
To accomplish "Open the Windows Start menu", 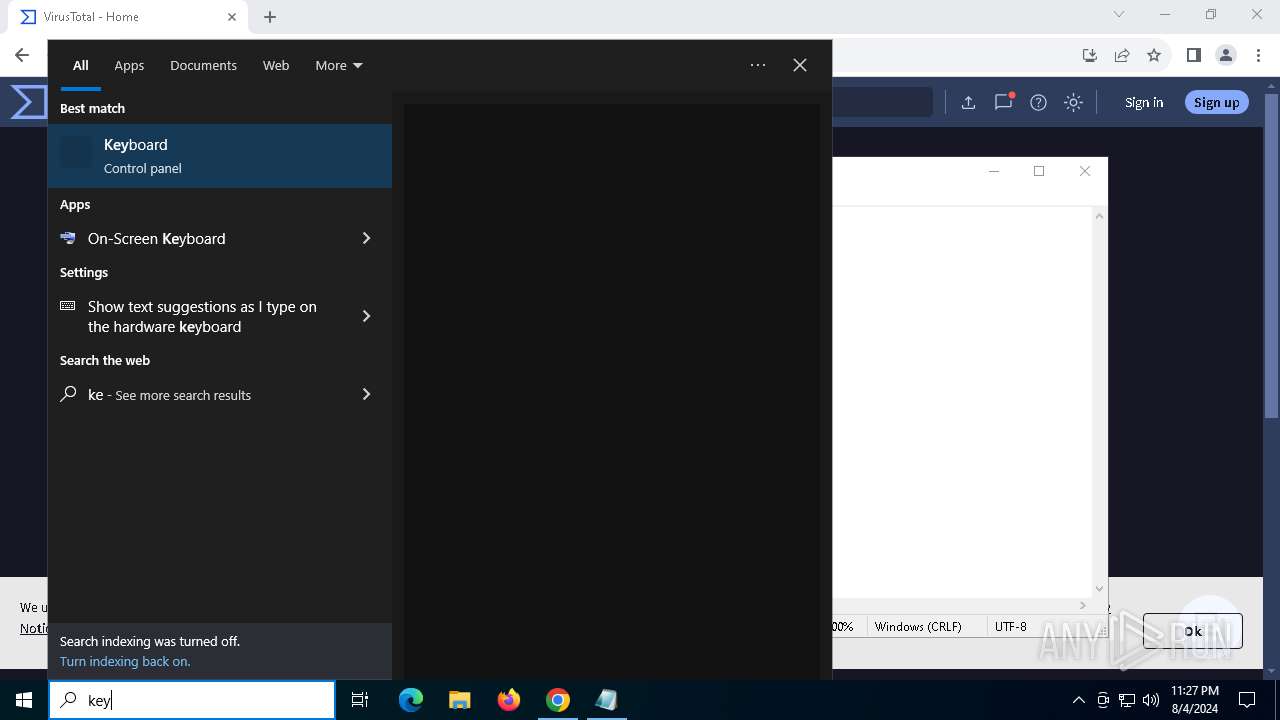I will click(x=24, y=700).
